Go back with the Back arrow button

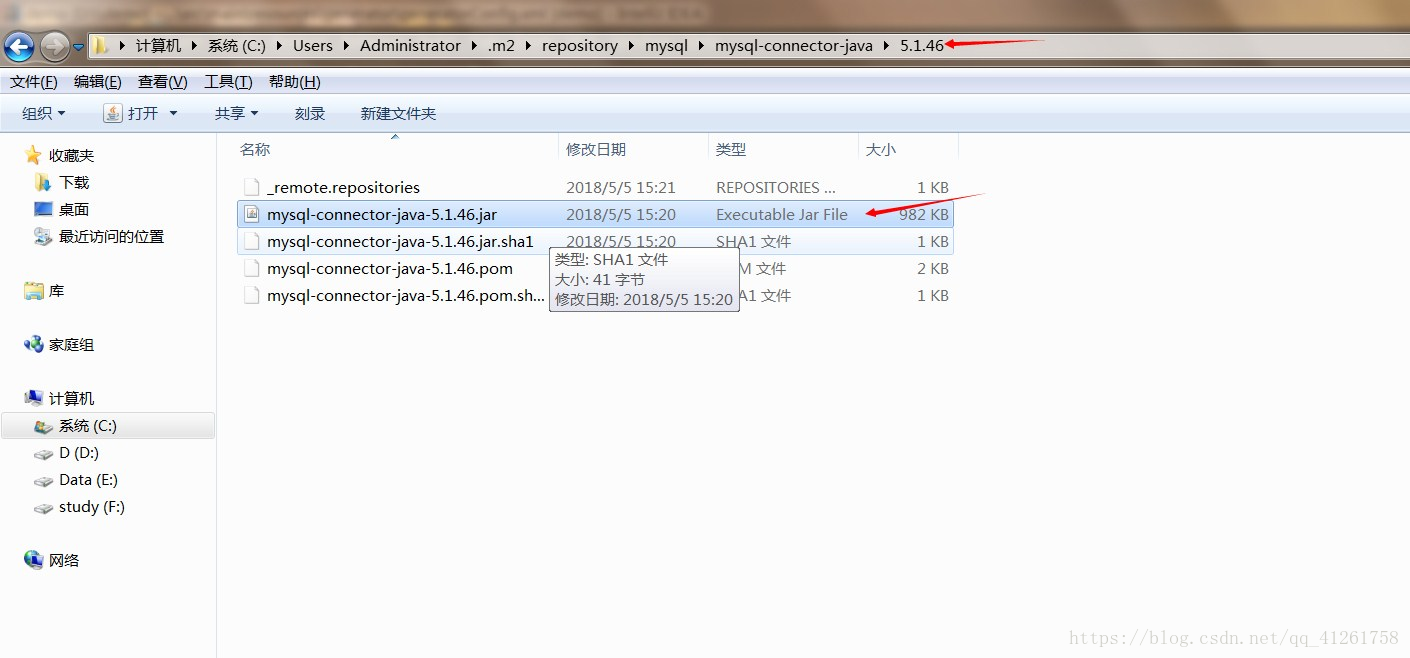(x=19, y=46)
